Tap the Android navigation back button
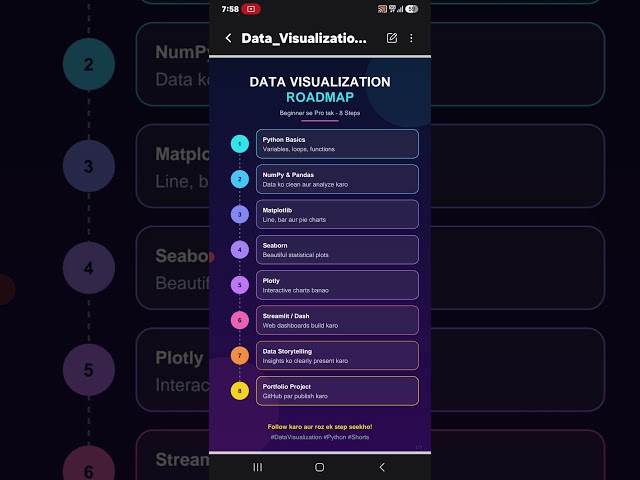 382,467
